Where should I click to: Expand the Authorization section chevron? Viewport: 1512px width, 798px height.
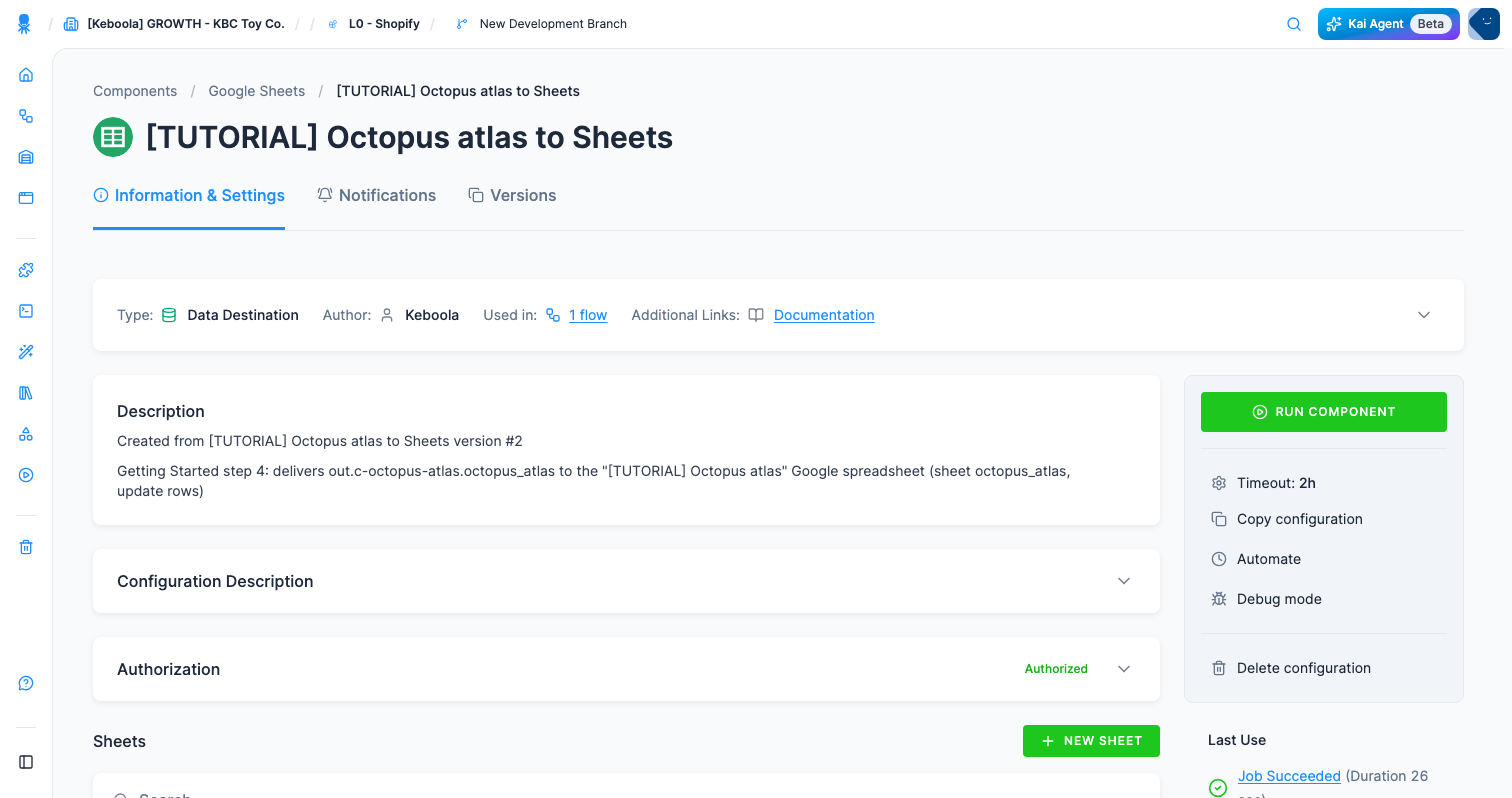1124,669
